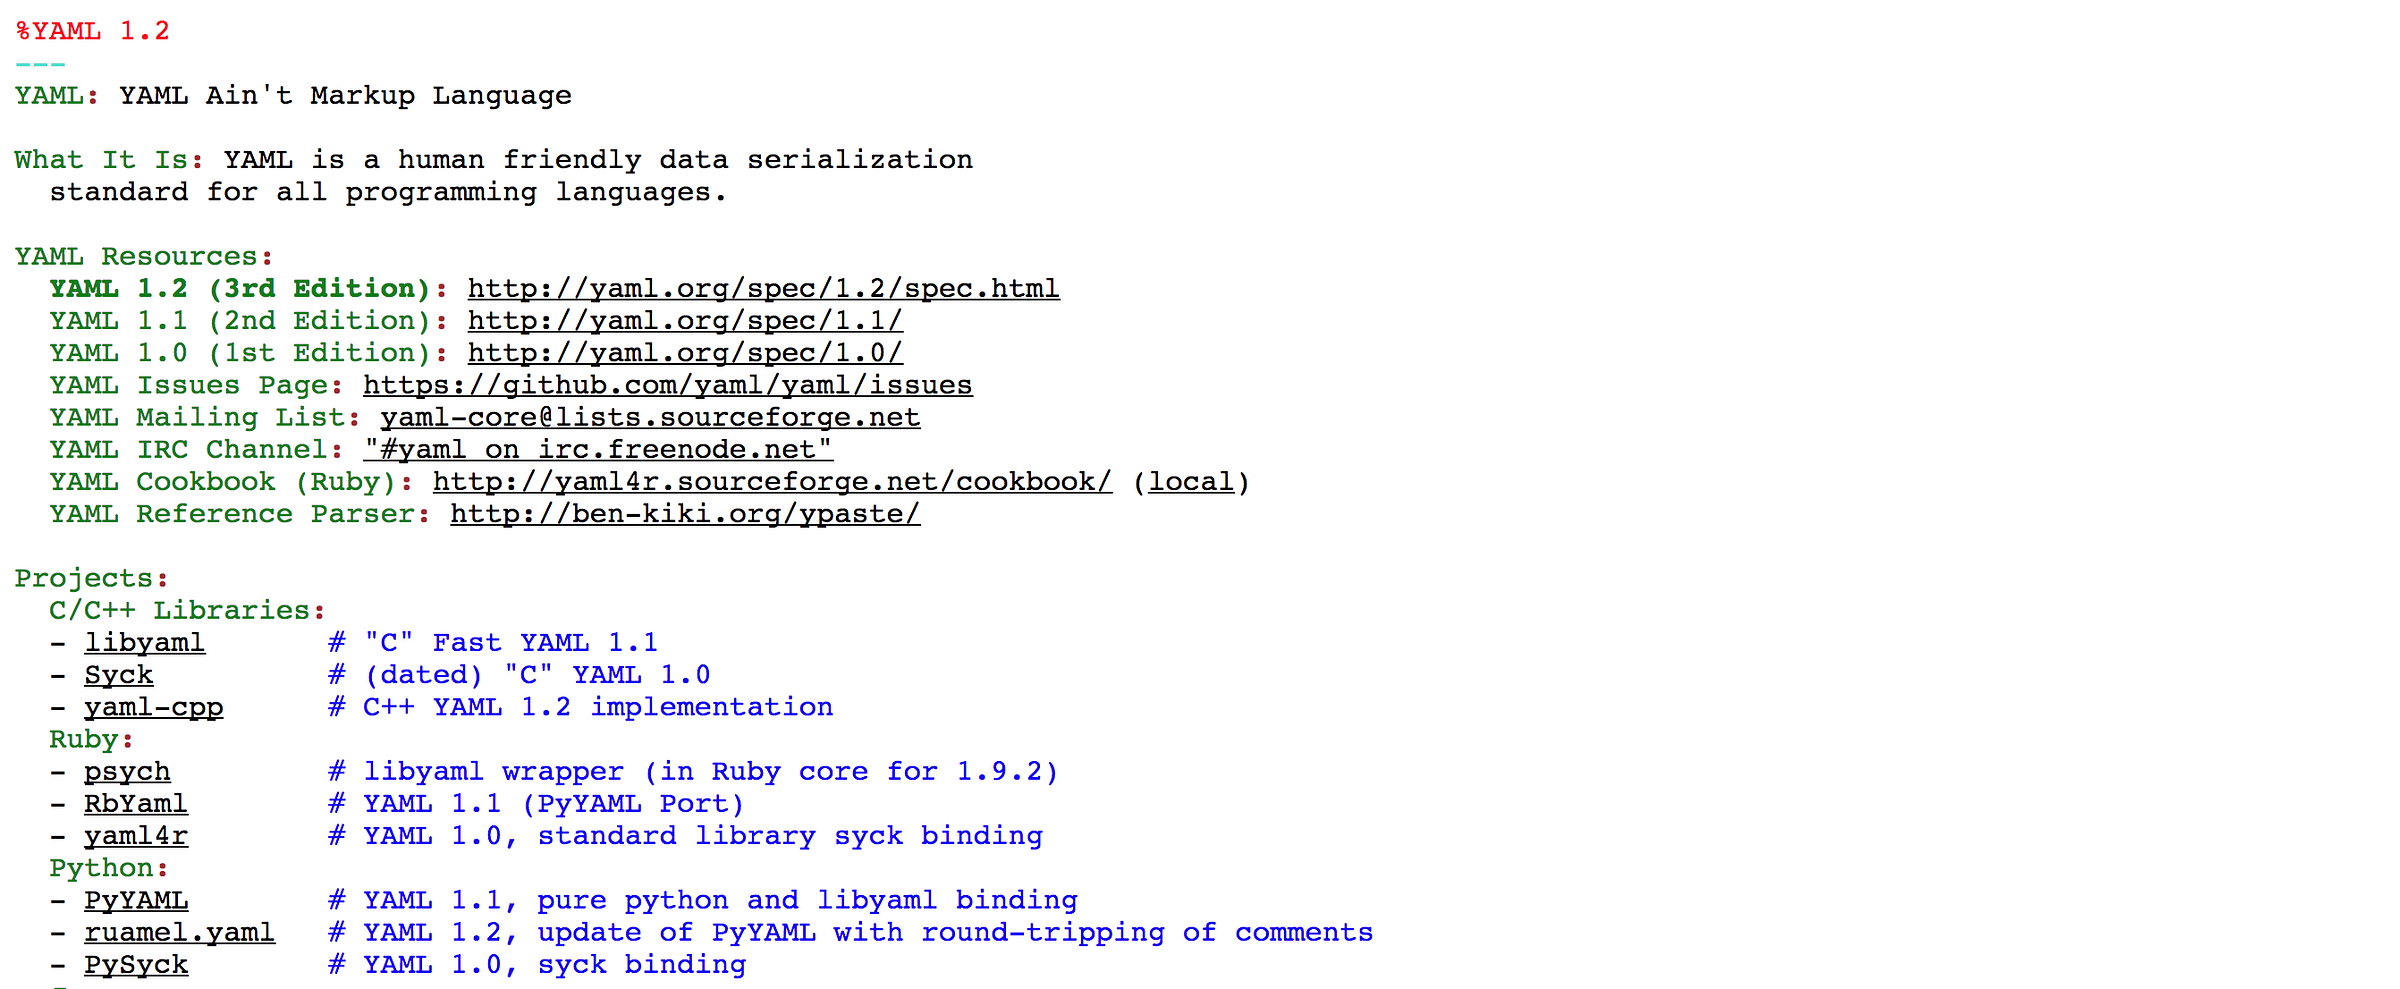Screen dimensions: 2400x989
Task: Open the Syck project link
Action: [x=118, y=675]
